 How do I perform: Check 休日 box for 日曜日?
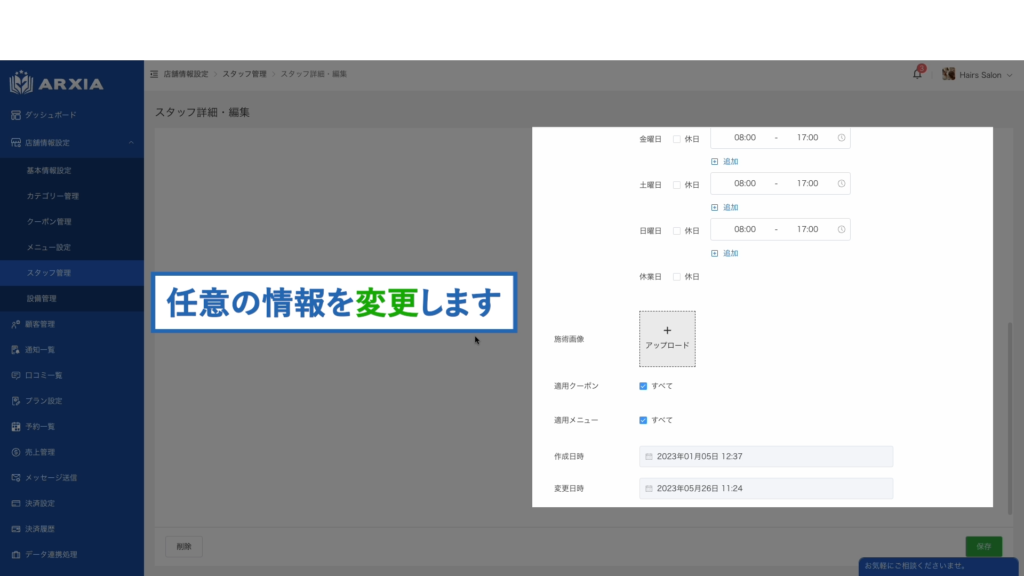point(677,231)
